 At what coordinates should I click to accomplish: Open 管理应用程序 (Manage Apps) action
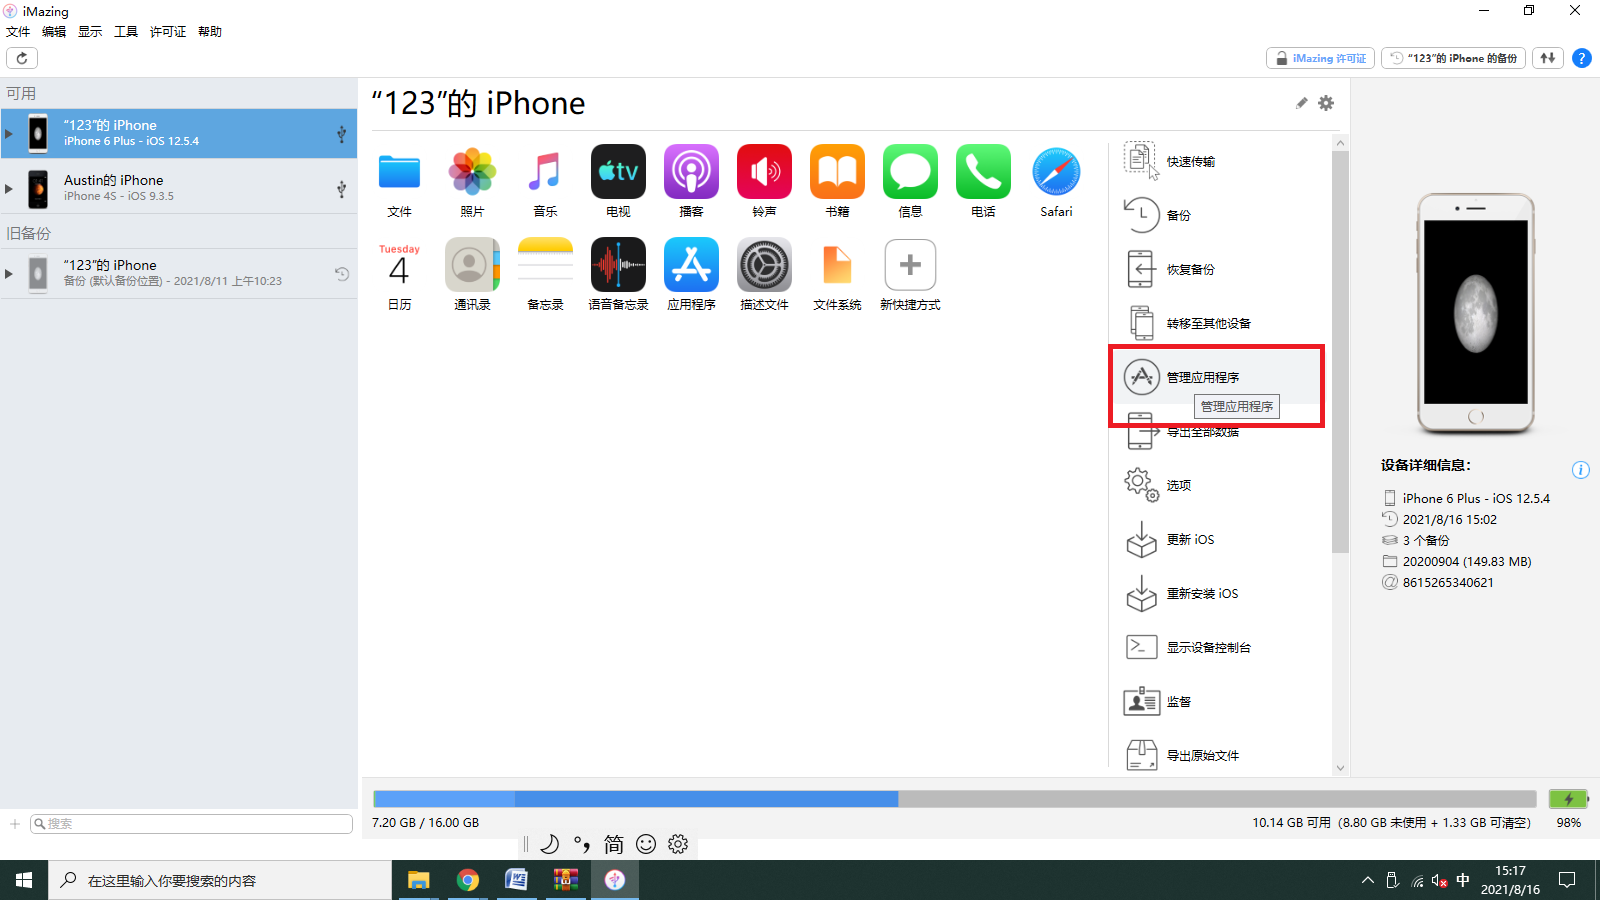tap(1219, 377)
